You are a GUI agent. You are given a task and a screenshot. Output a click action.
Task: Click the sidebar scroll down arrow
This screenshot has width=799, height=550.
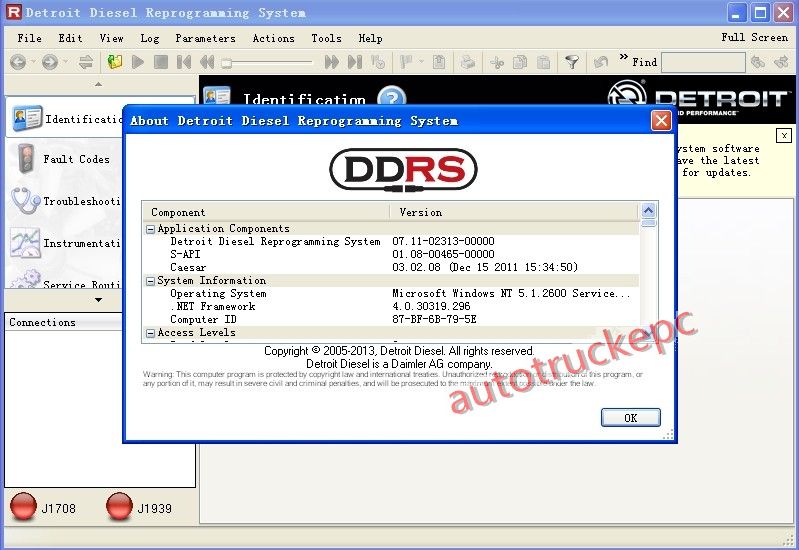(x=98, y=300)
